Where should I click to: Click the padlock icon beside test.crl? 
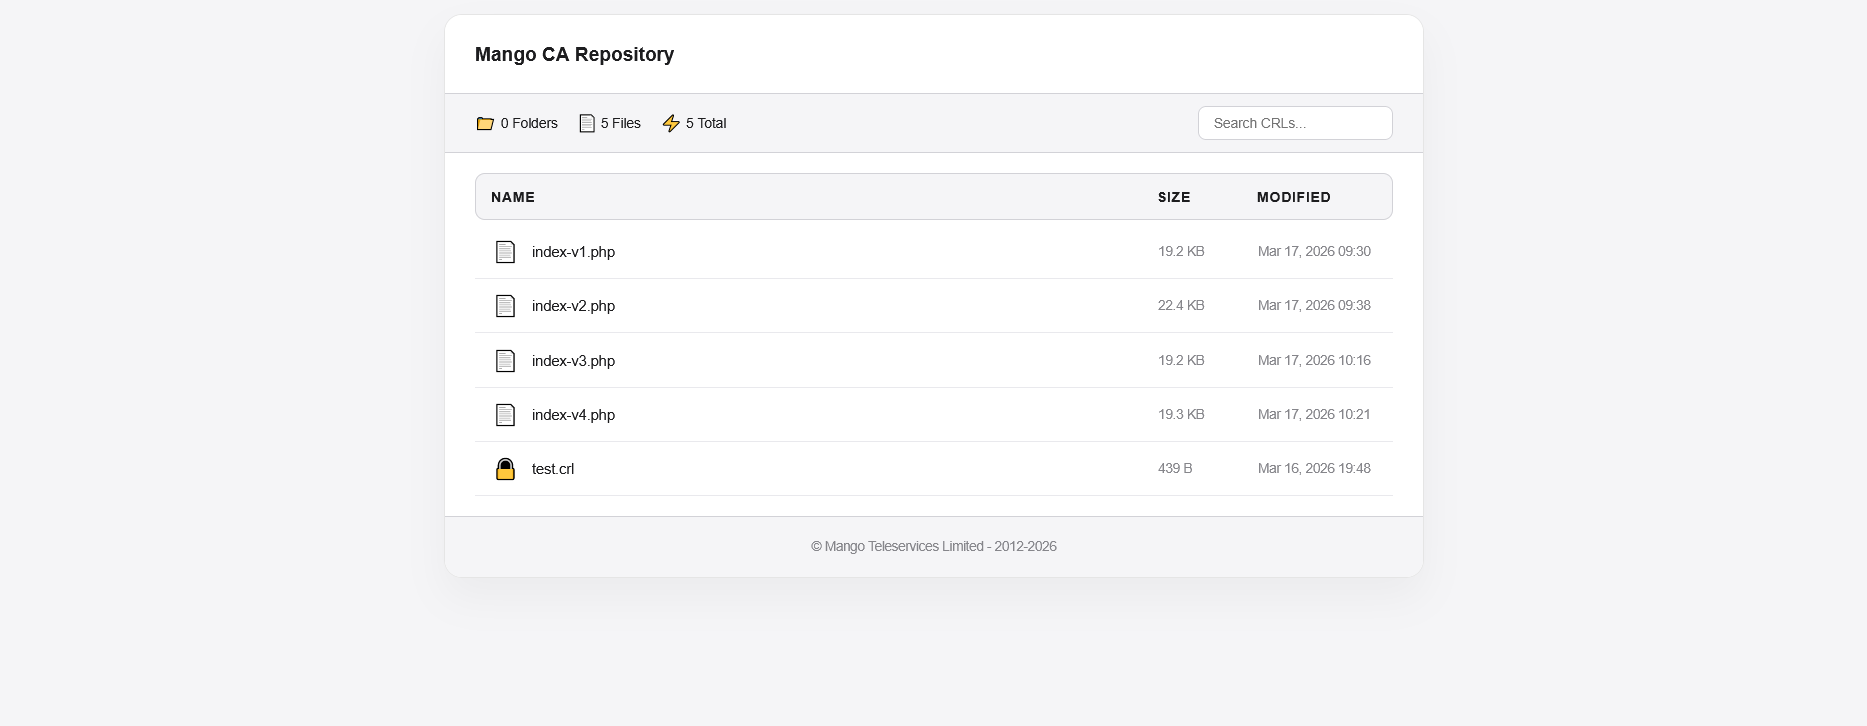(x=505, y=469)
